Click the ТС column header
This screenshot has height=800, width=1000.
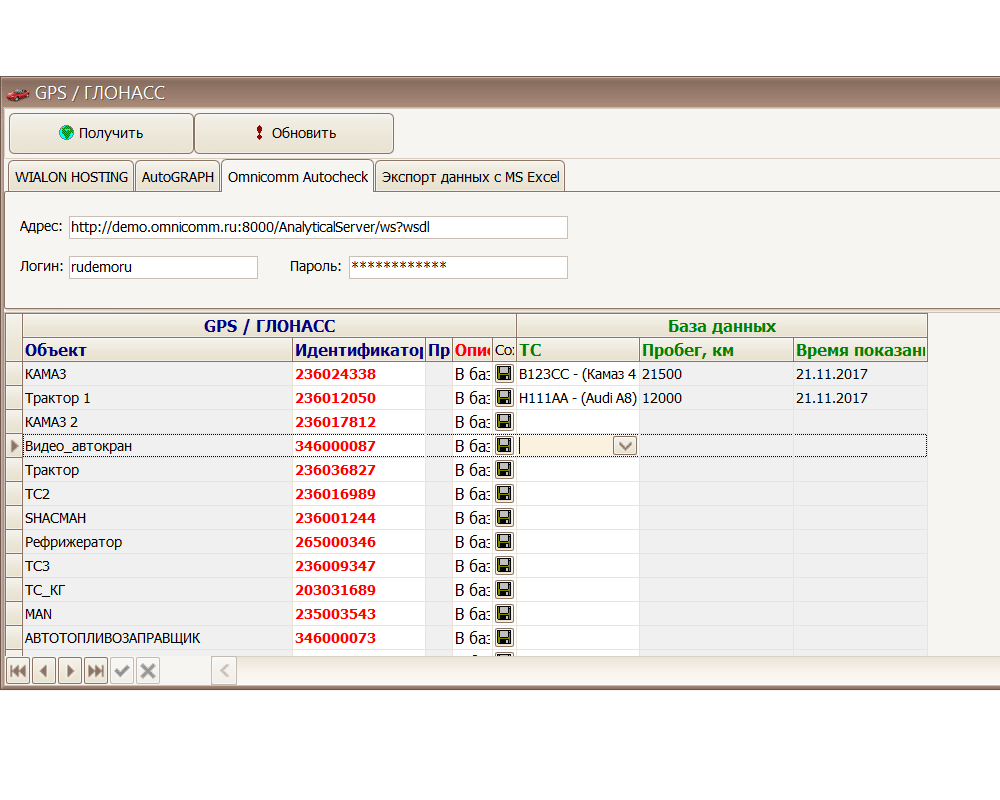pos(578,350)
